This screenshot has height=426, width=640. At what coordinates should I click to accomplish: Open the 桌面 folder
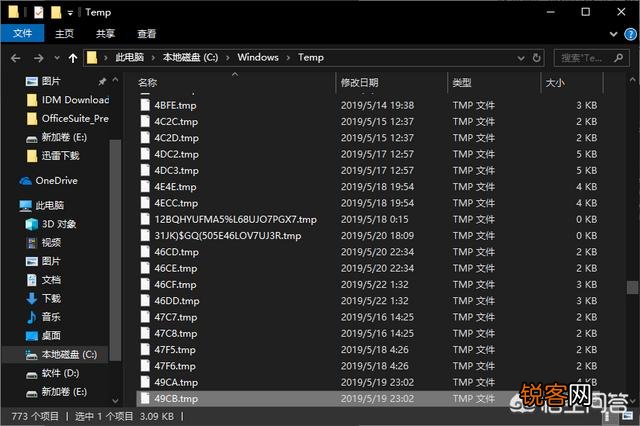(44, 336)
